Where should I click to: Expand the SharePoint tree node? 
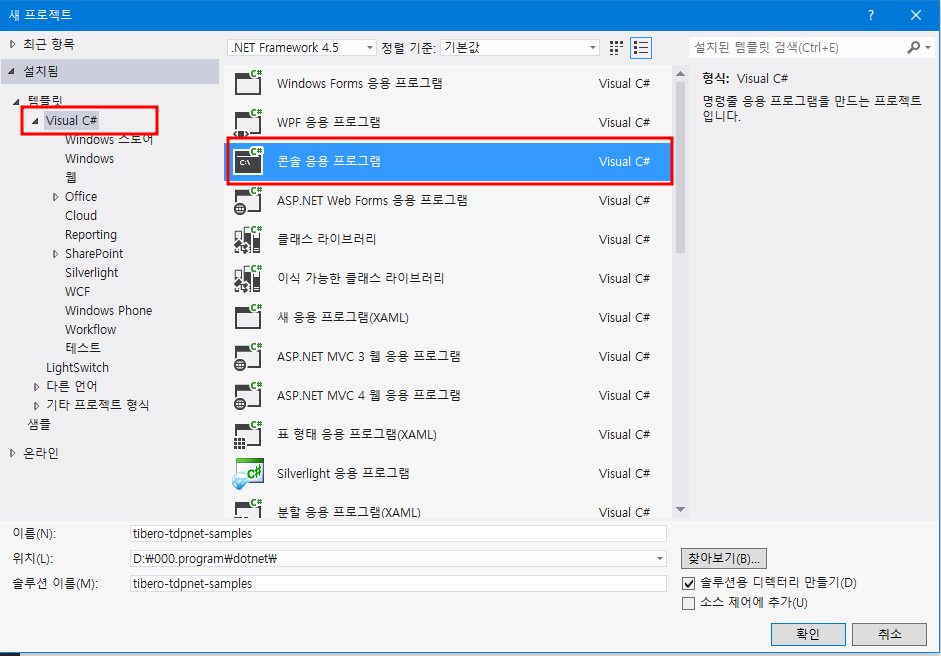click(55, 254)
